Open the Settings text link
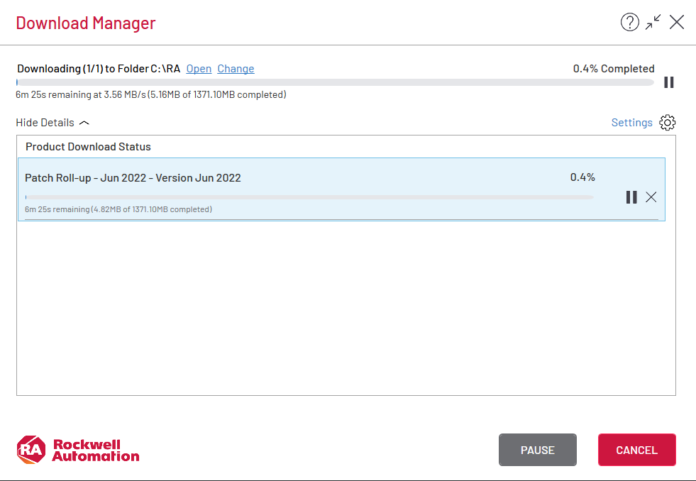Viewport: 696px width, 481px height. (631, 122)
